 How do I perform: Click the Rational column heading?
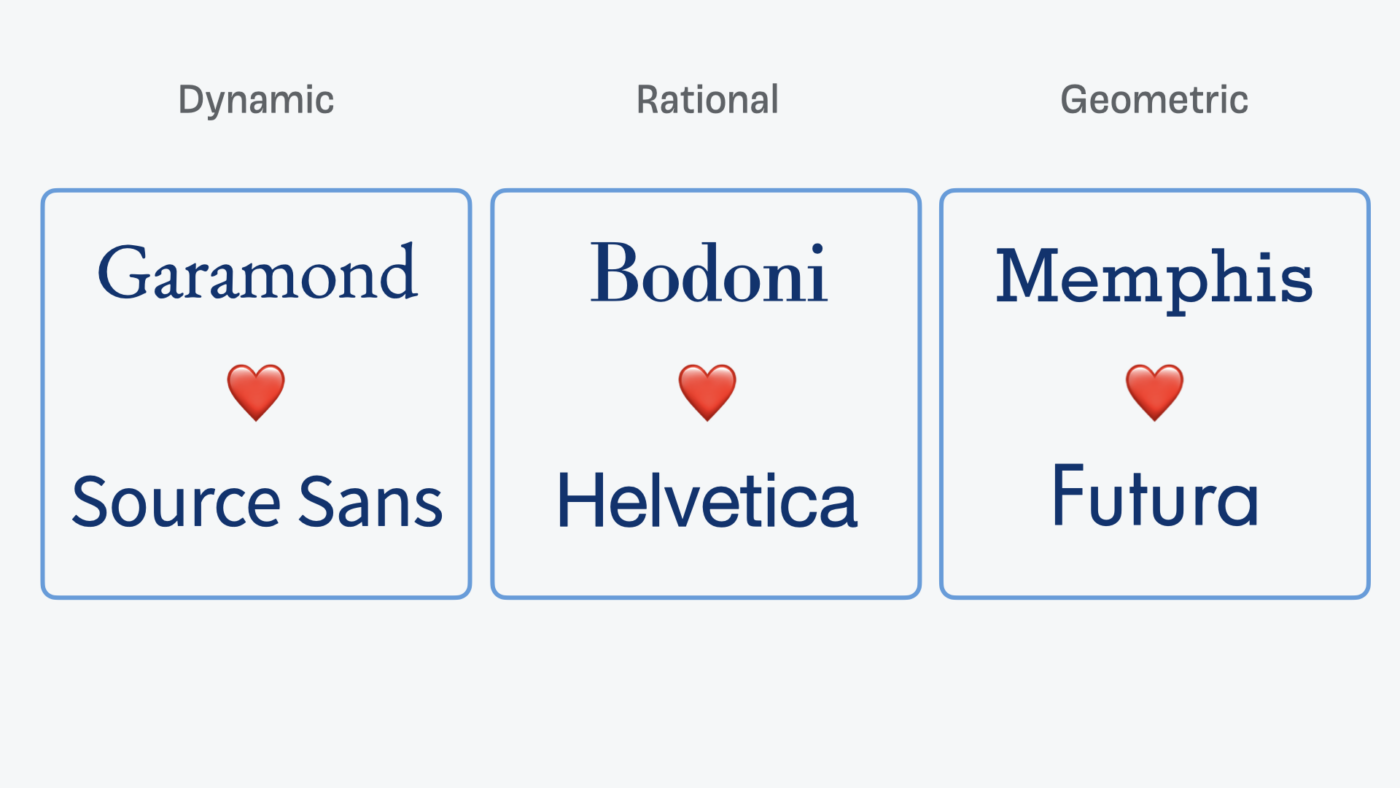(x=707, y=100)
